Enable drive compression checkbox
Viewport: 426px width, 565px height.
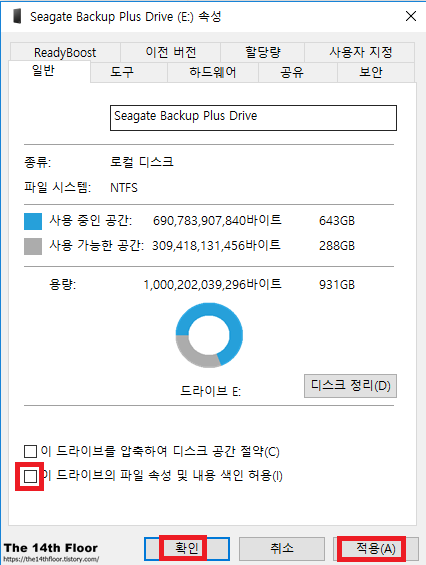point(30,451)
